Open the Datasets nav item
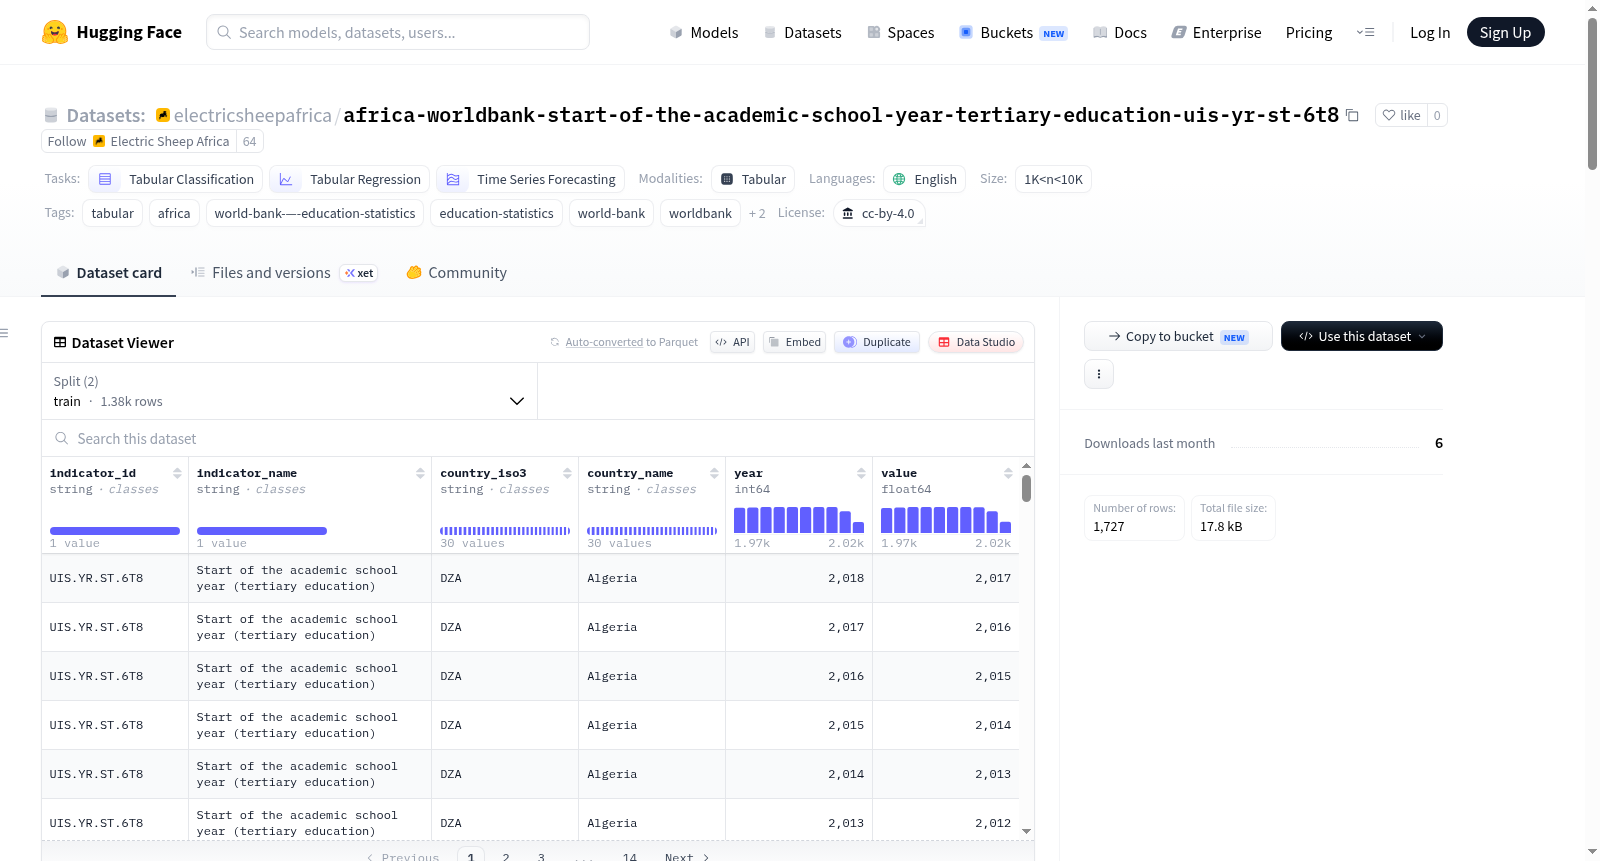Screen dimensions: 1600x861 click(802, 33)
